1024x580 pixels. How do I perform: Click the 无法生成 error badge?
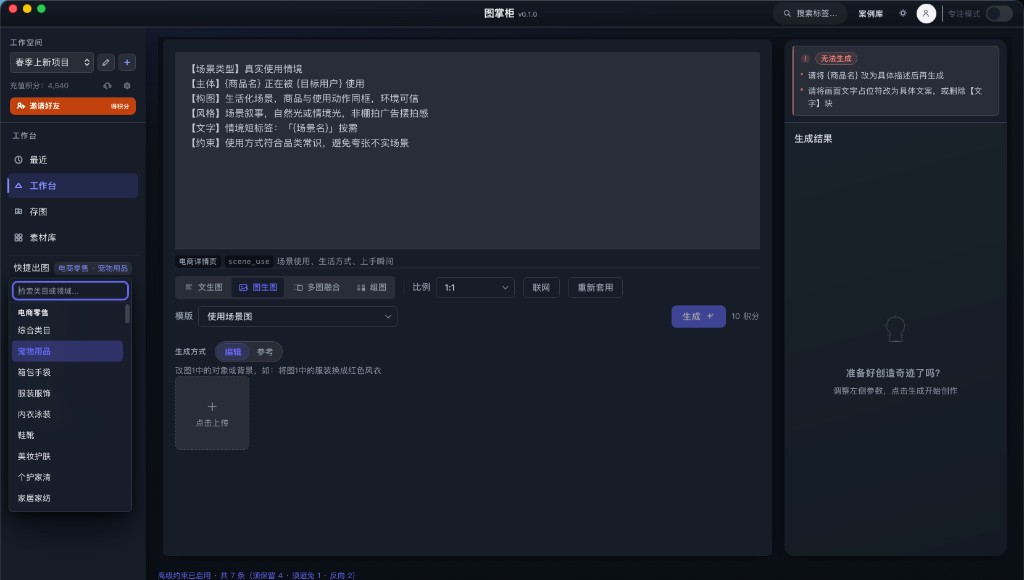836,58
